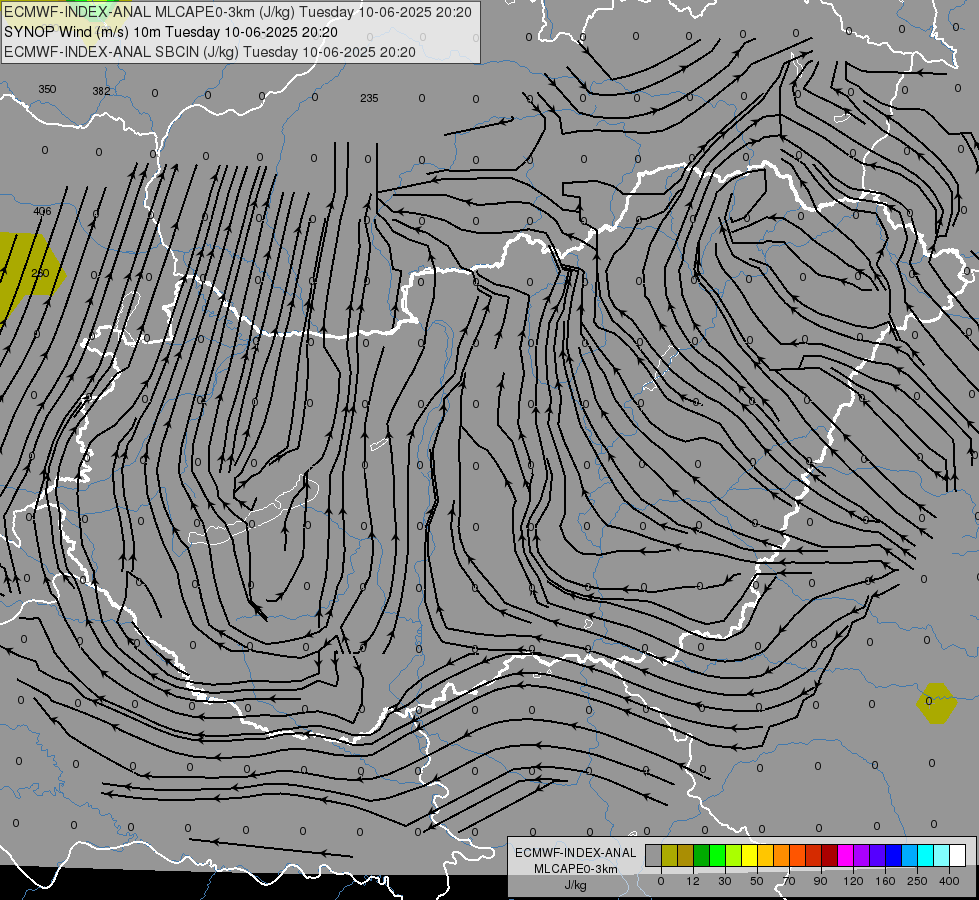Click the olive hexagon labeled 0

point(937,703)
